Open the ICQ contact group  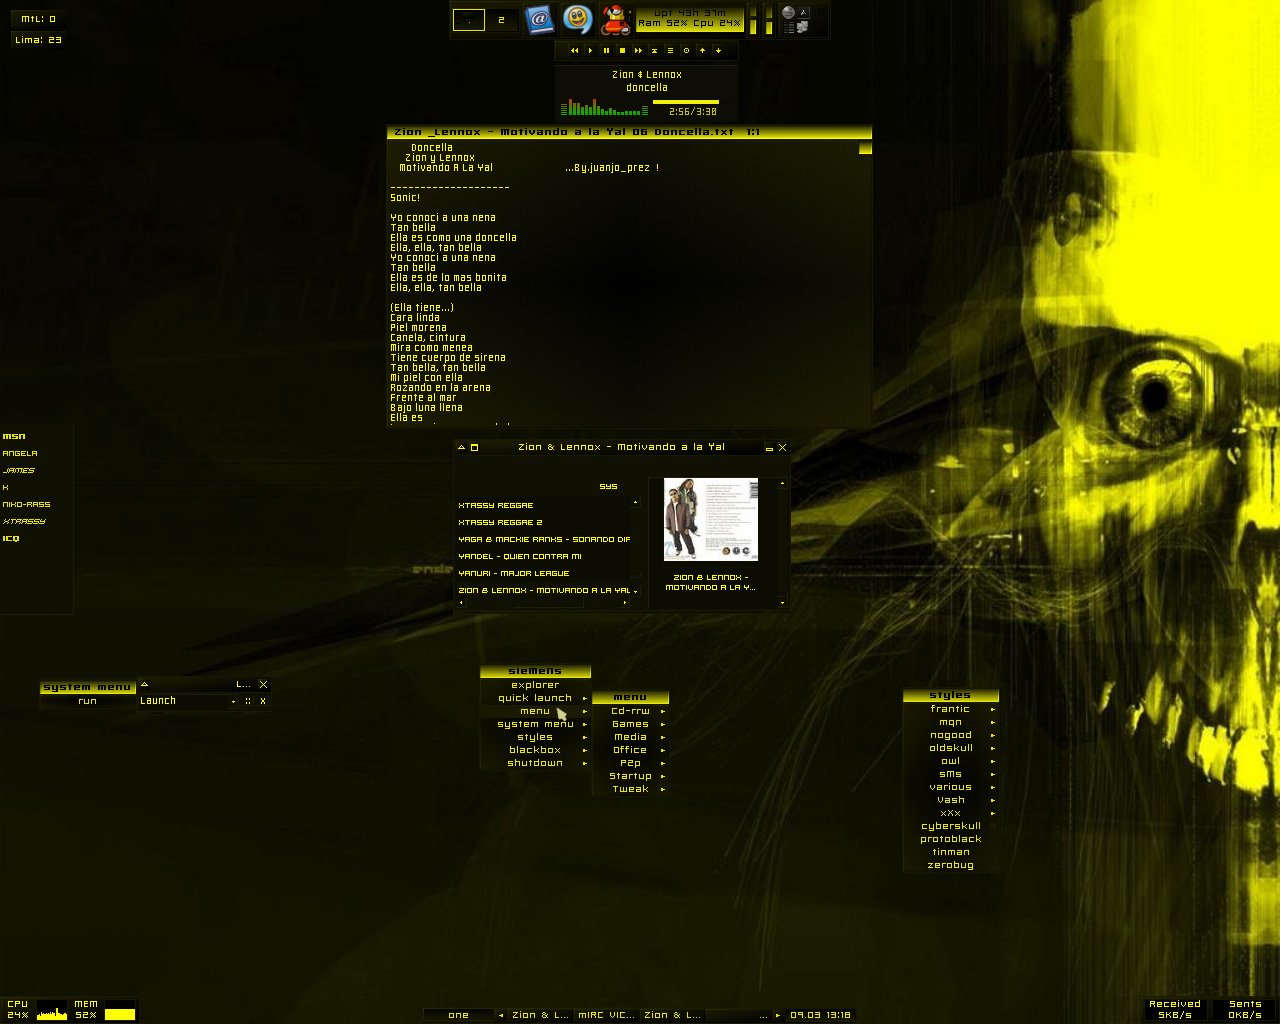pos(11,538)
